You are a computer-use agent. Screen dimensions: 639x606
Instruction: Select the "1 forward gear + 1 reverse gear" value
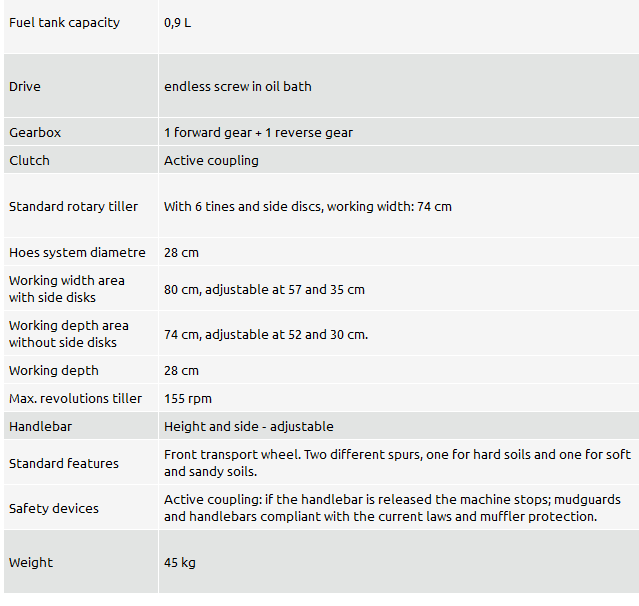(x=258, y=133)
